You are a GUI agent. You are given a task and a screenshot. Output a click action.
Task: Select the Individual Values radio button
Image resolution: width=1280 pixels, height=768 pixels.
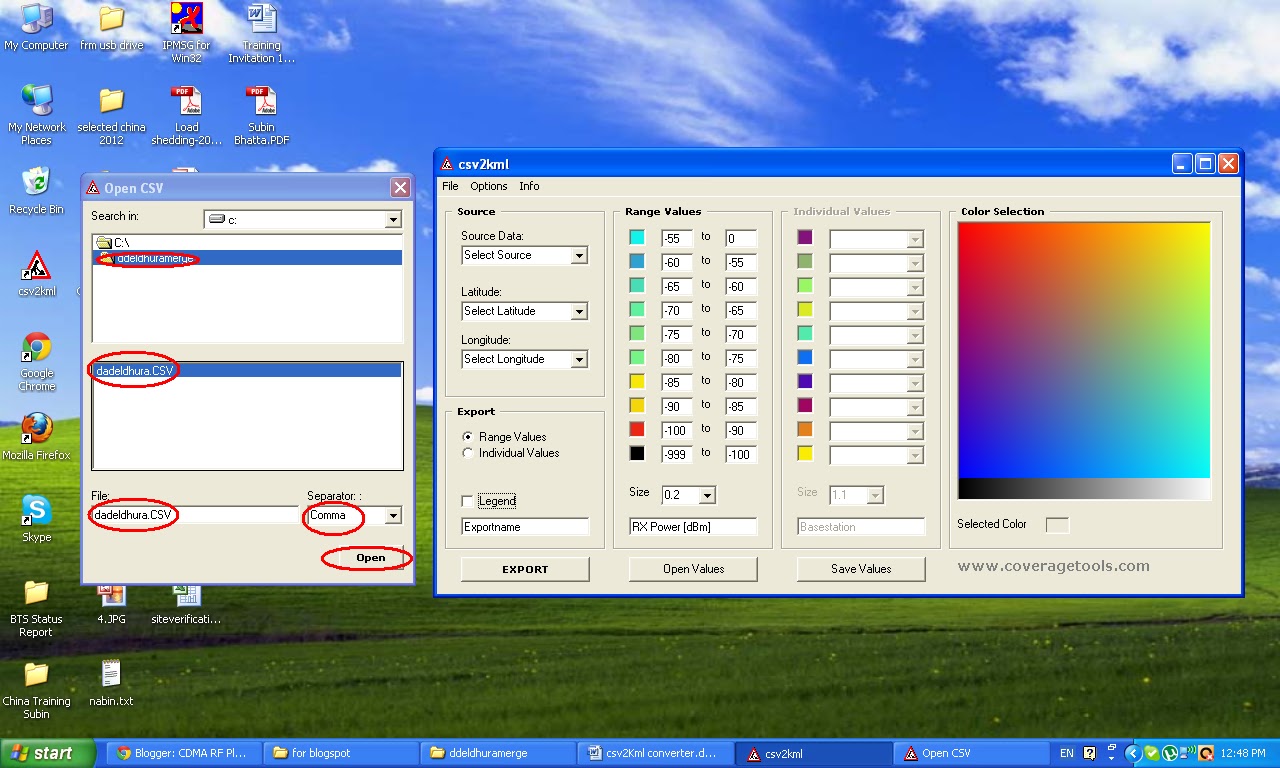click(468, 453)
